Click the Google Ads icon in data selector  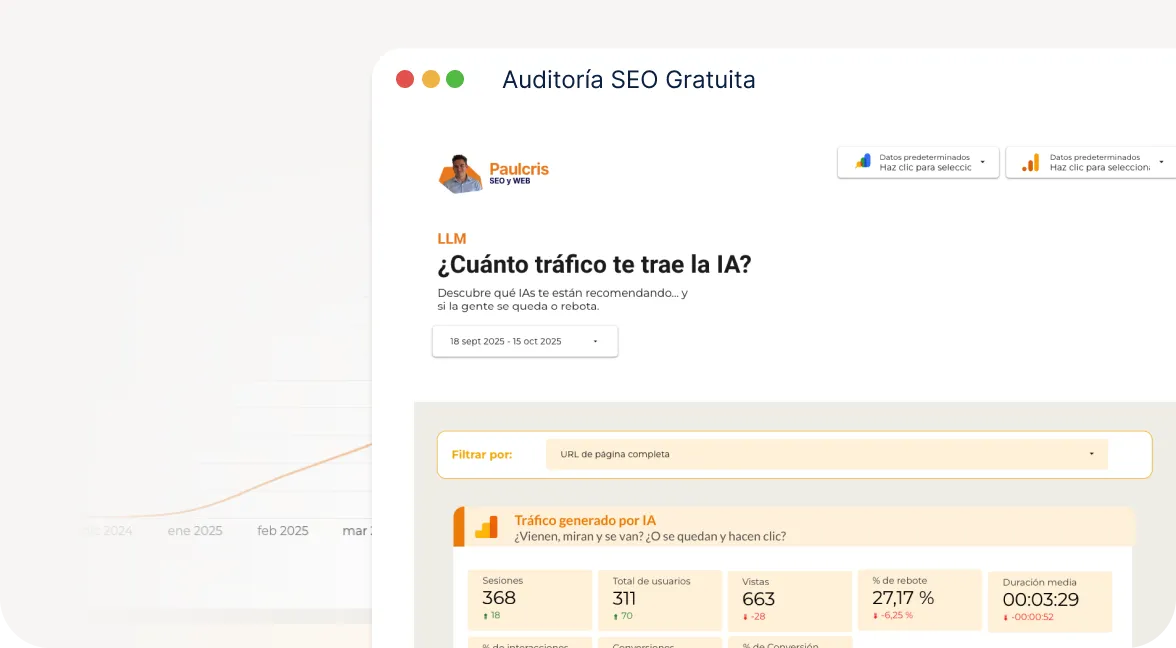click(x=862, y=162)
